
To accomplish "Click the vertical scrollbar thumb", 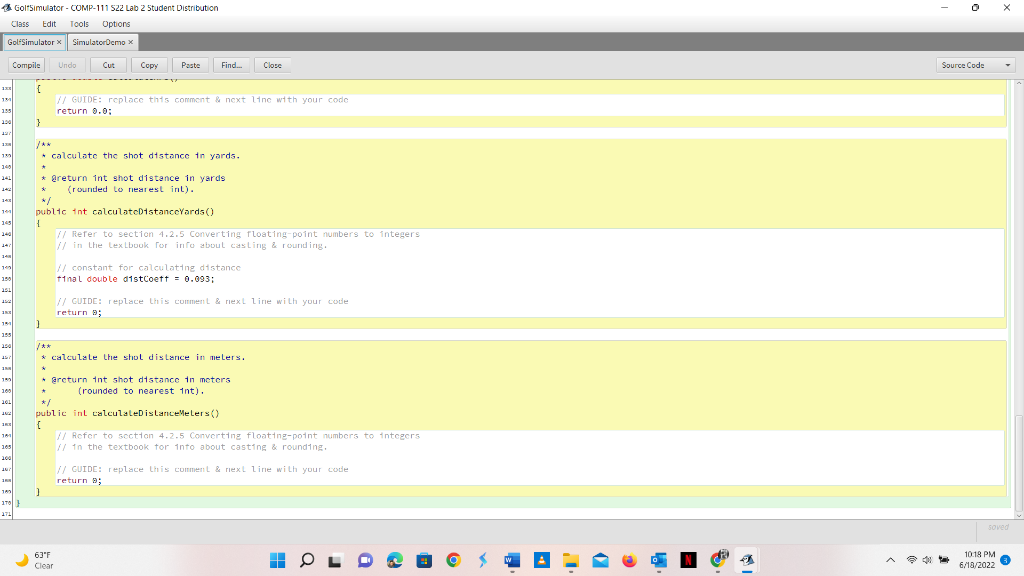I will coord(1019,462).
